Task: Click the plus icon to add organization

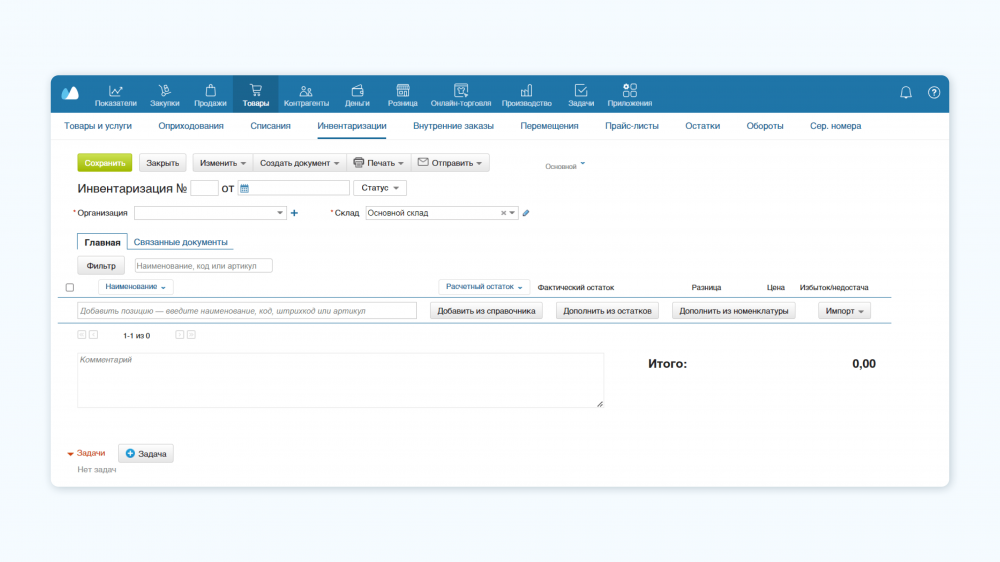Action: [x=294, y=213]
